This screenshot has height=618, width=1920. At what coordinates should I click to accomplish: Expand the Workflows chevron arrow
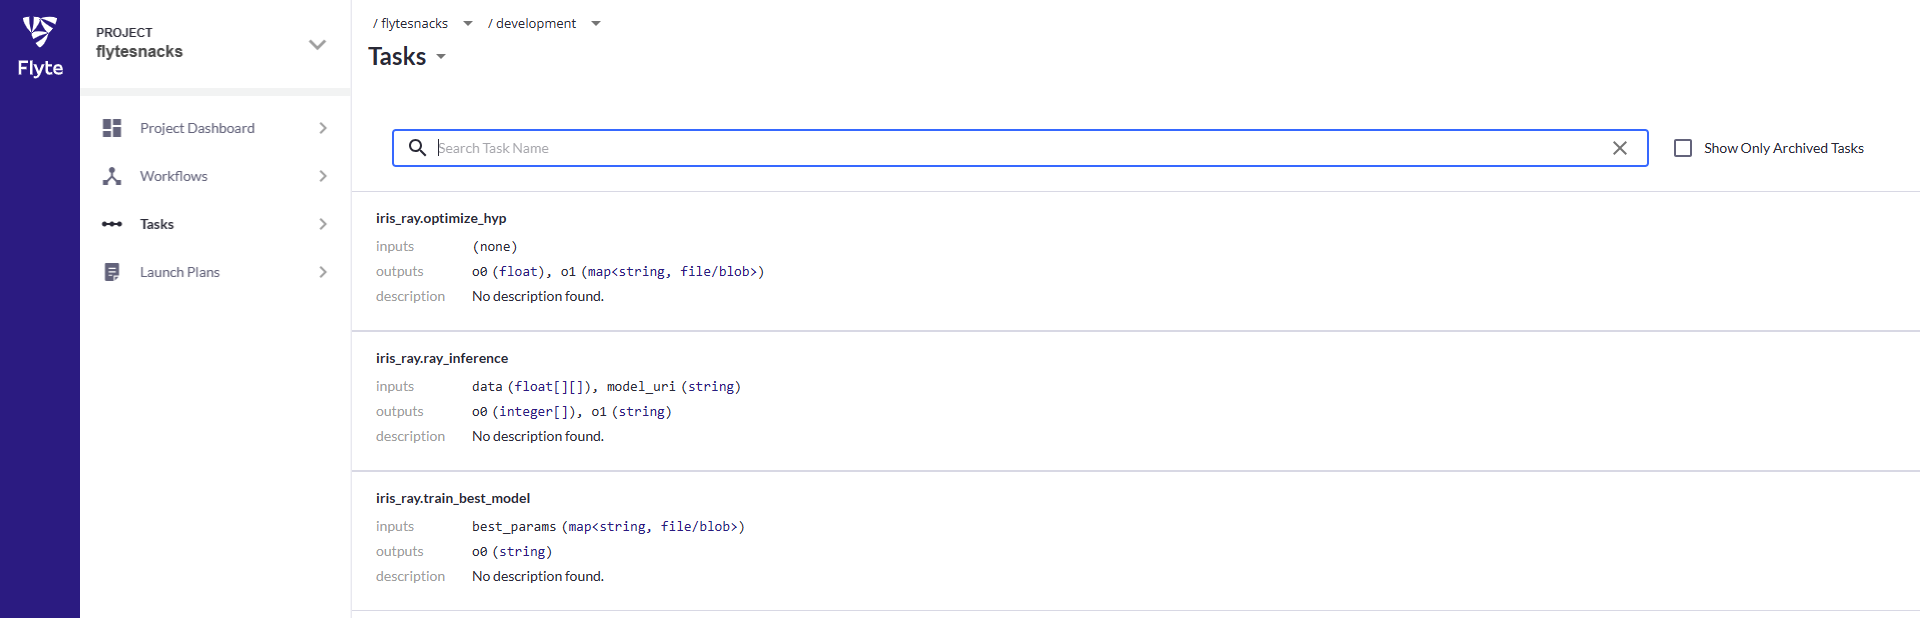pos(323,176)
